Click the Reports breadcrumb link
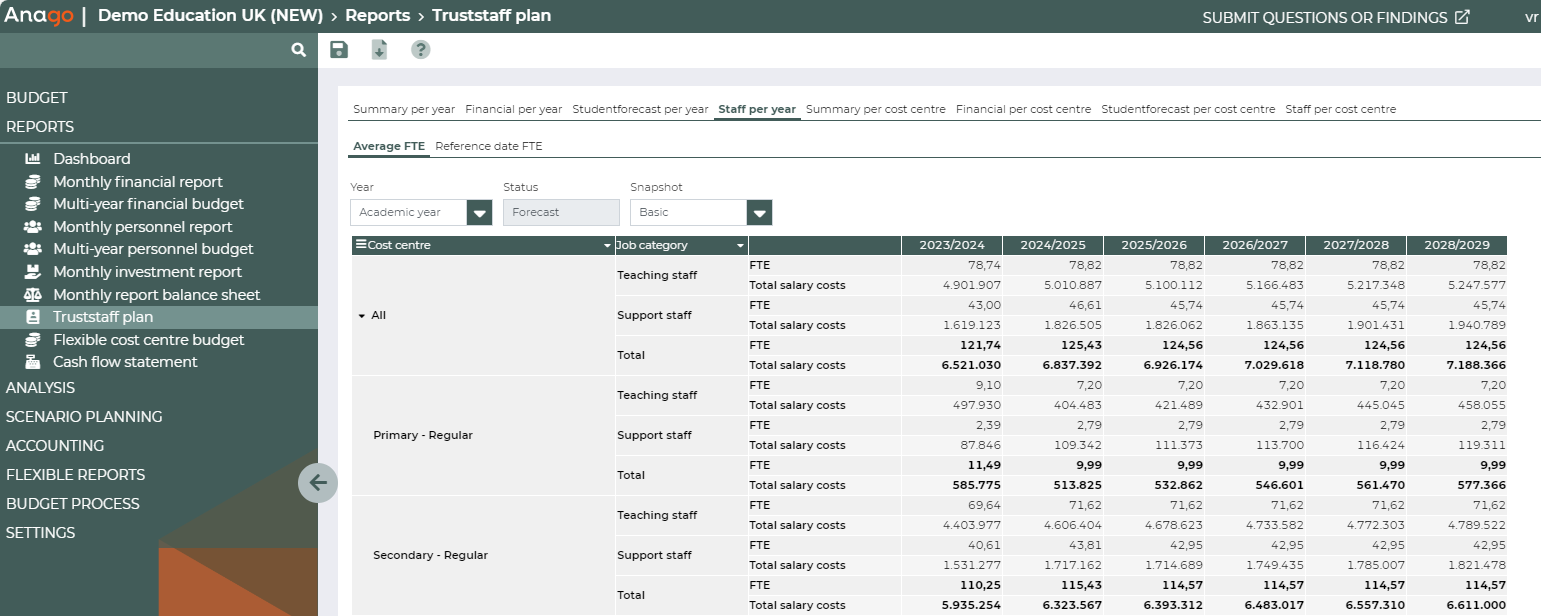The width and height of the screenshot is (1541, 616). pos(378,16)
